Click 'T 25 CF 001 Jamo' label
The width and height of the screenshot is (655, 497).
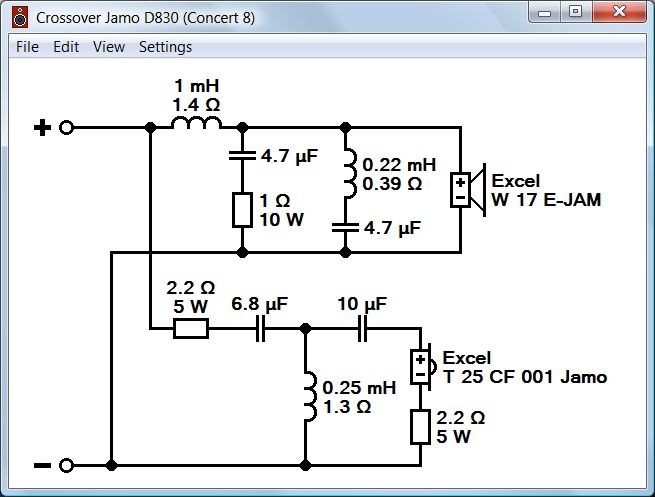coord(525,377)
